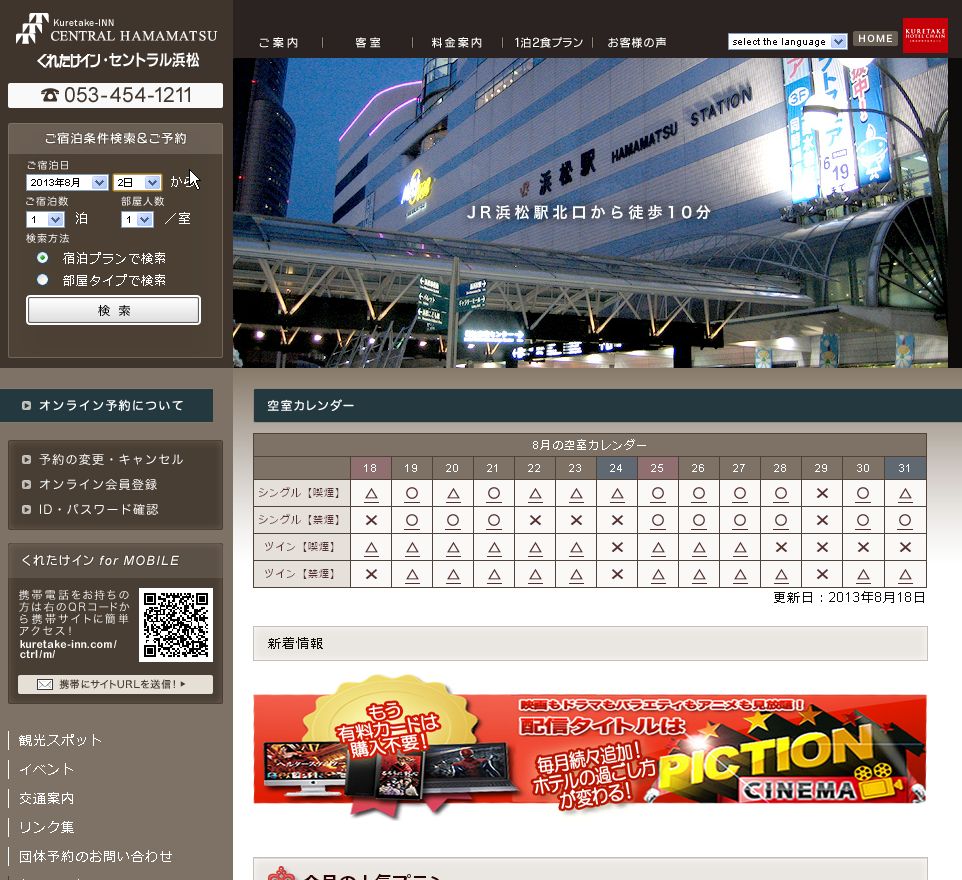Click triangle for ツイン禁煙 on day 23
This screenshot has width=962, height=880.
tap(576, 575)
